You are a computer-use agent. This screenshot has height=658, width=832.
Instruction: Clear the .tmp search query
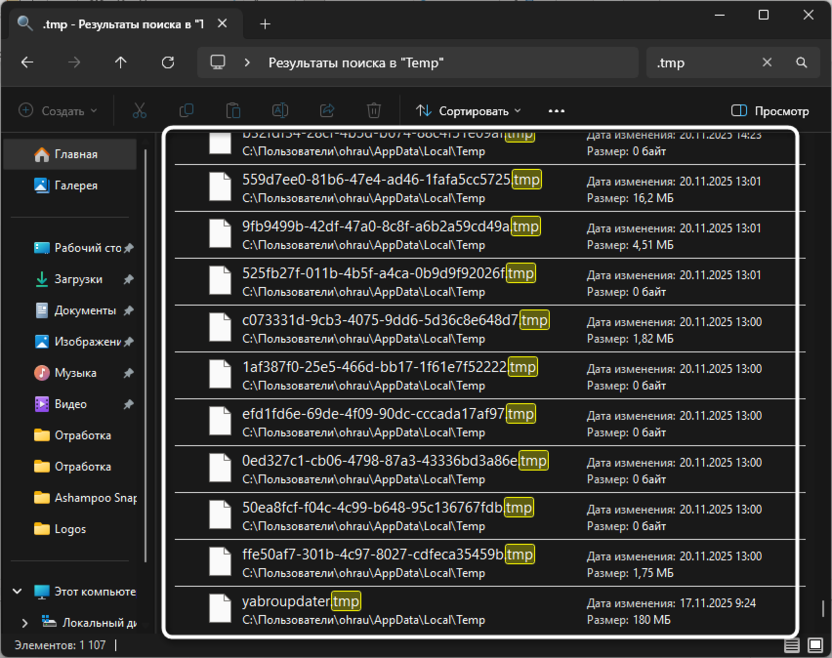coord(767,62)
